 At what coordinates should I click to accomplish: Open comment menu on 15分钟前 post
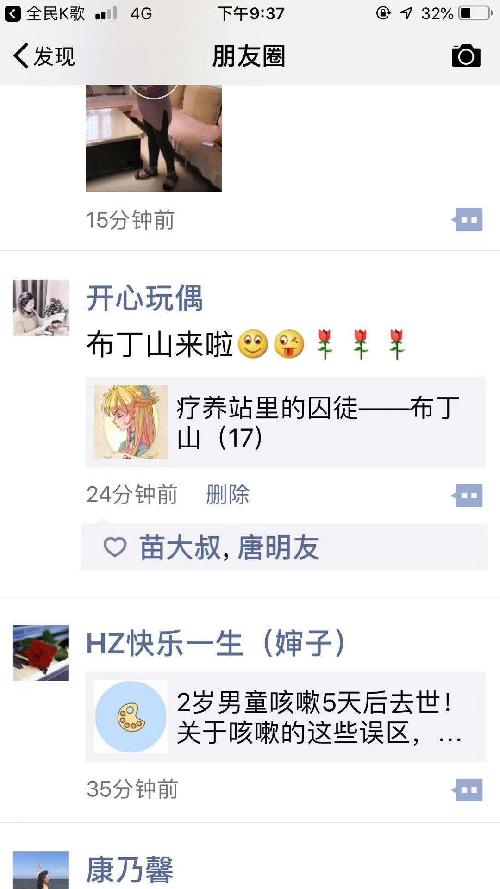coord(468,220)
